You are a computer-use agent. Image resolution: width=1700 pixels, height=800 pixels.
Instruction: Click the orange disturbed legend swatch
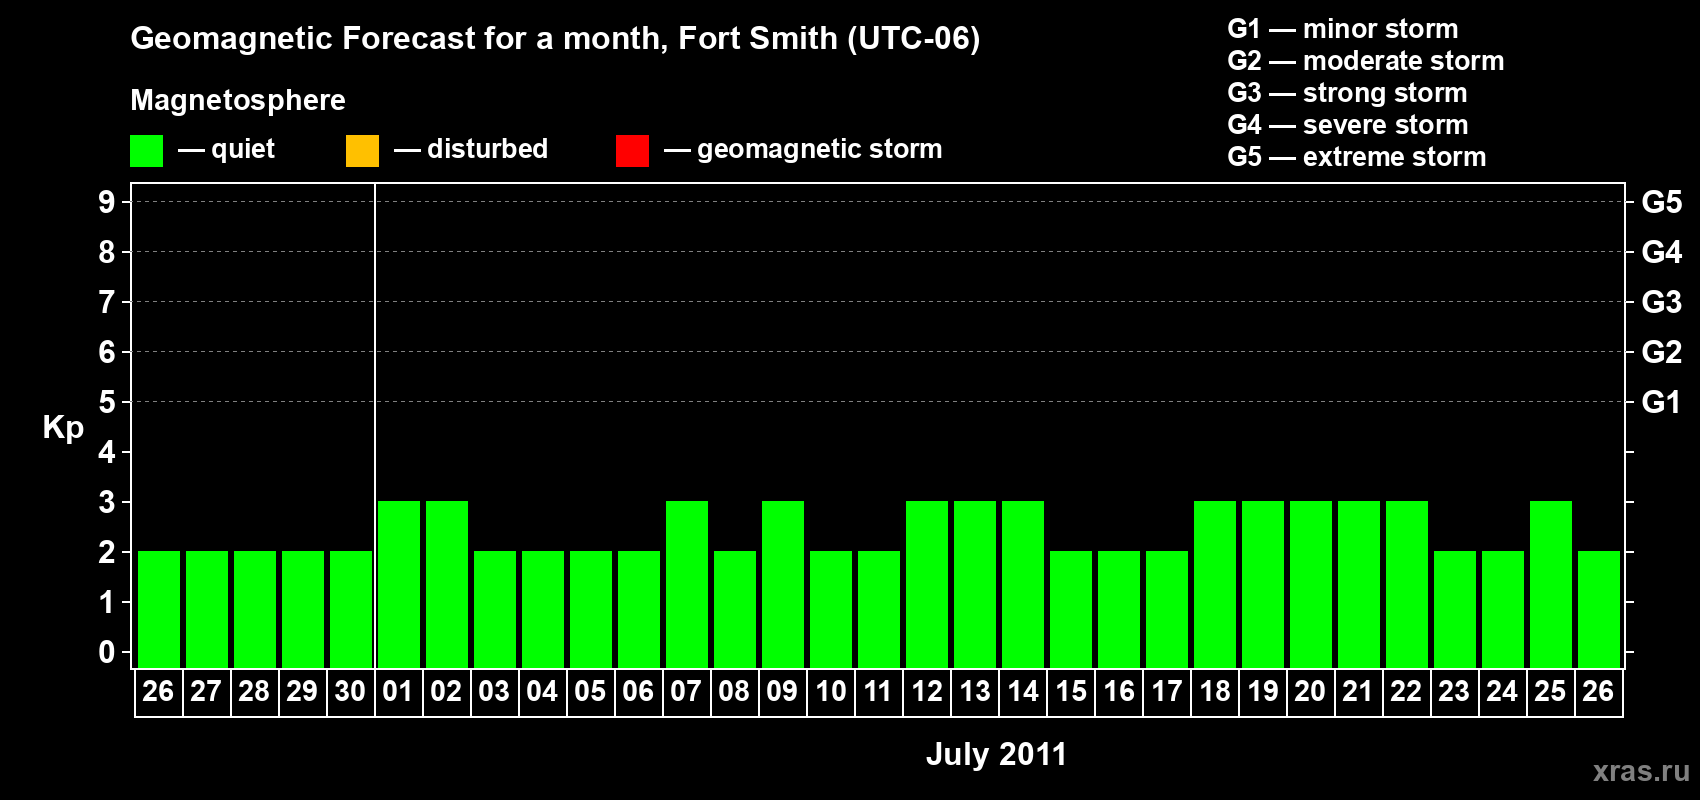click(x=362, y=151)
